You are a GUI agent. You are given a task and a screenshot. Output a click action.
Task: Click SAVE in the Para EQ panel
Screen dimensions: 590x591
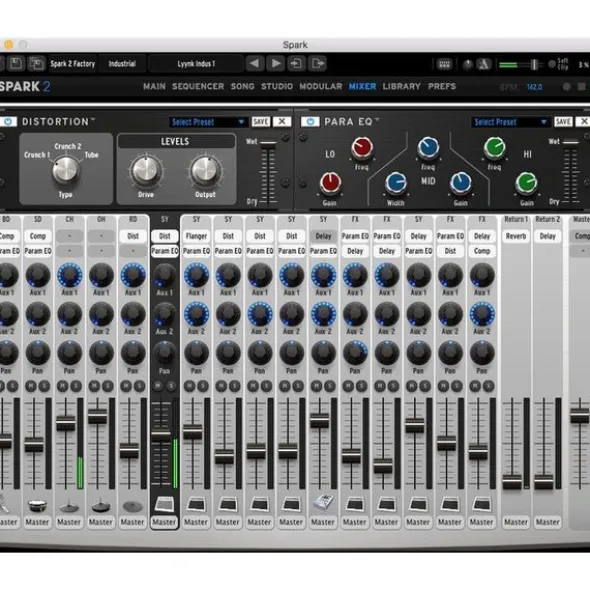[563, 121]
